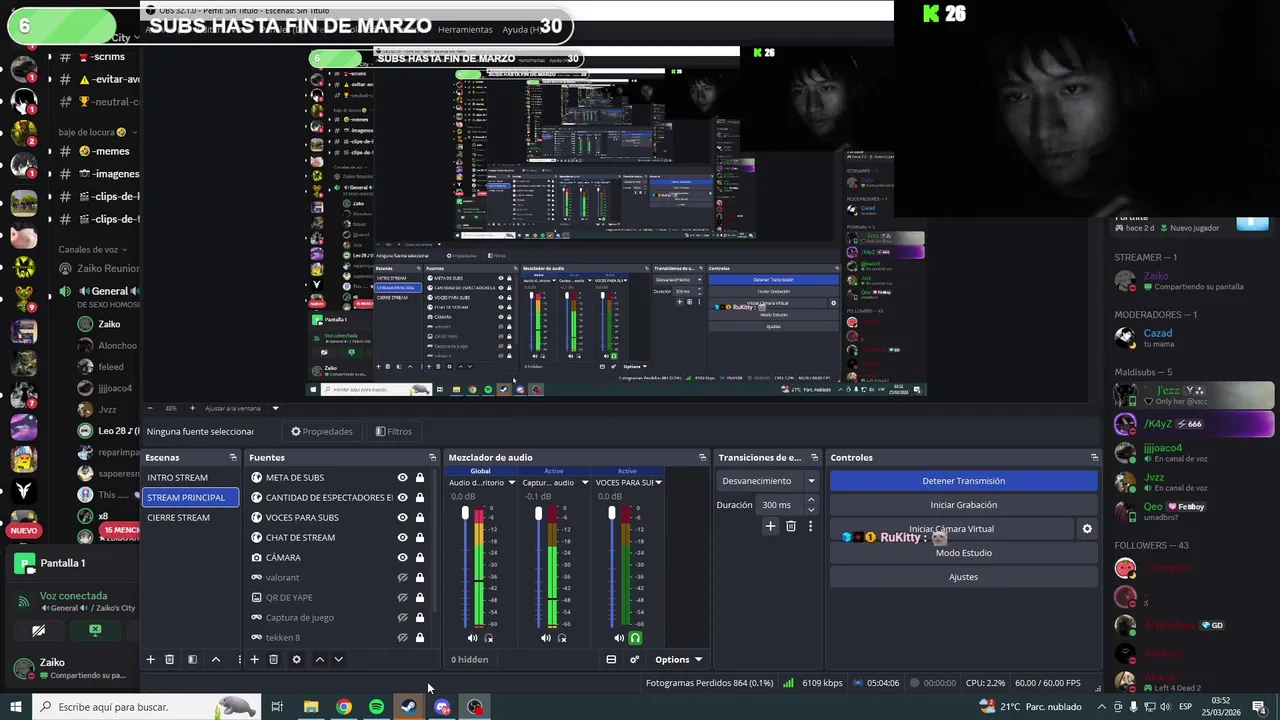Select the STREAM PRINCIPAL scene
Viewport: 1280px width, 720px height.
coord(191,498)
